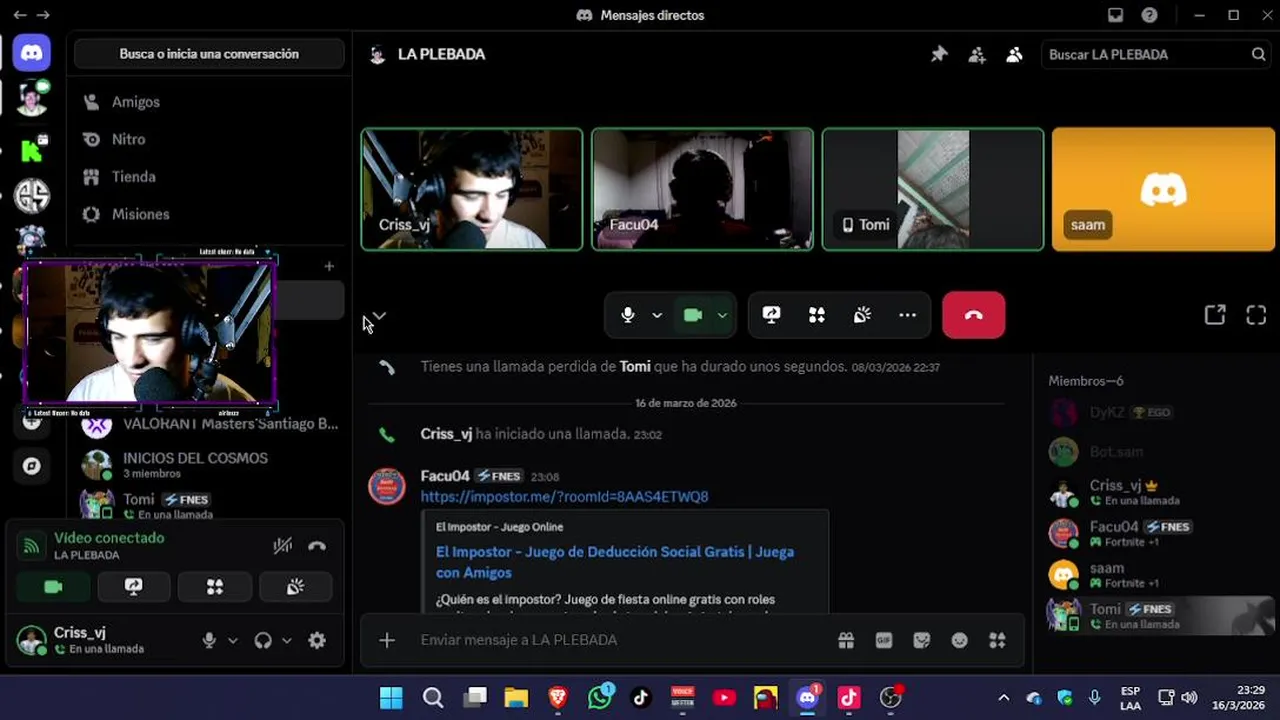Screen dimensions: 1280x720
Task: Select Facu04 video tile
Action: (702, 189)
